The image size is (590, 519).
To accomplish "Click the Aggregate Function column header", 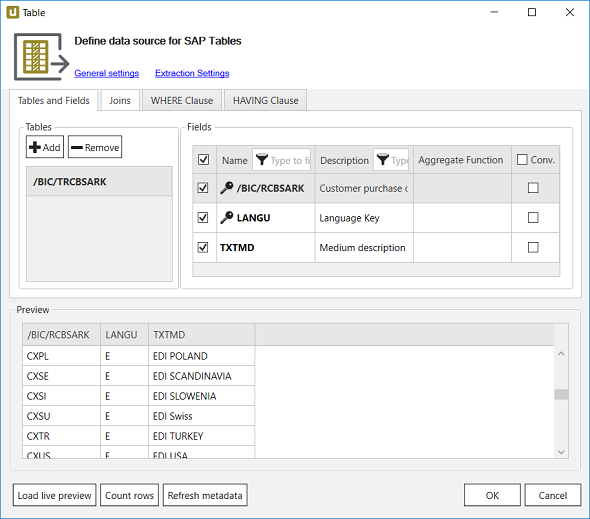I will (462, 160).
